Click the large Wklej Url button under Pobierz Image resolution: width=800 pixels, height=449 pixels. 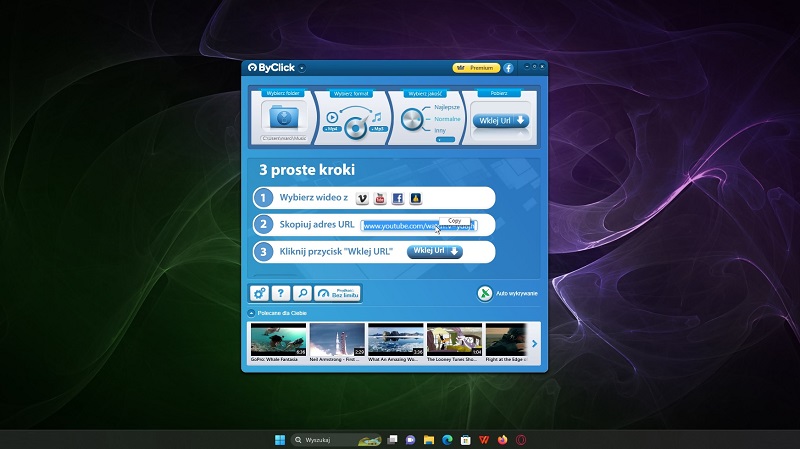pyautogui.click(x=501, y=121)
